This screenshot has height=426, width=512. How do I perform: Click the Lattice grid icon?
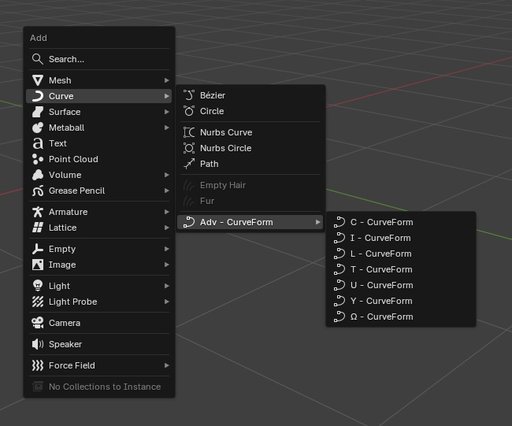38,228
